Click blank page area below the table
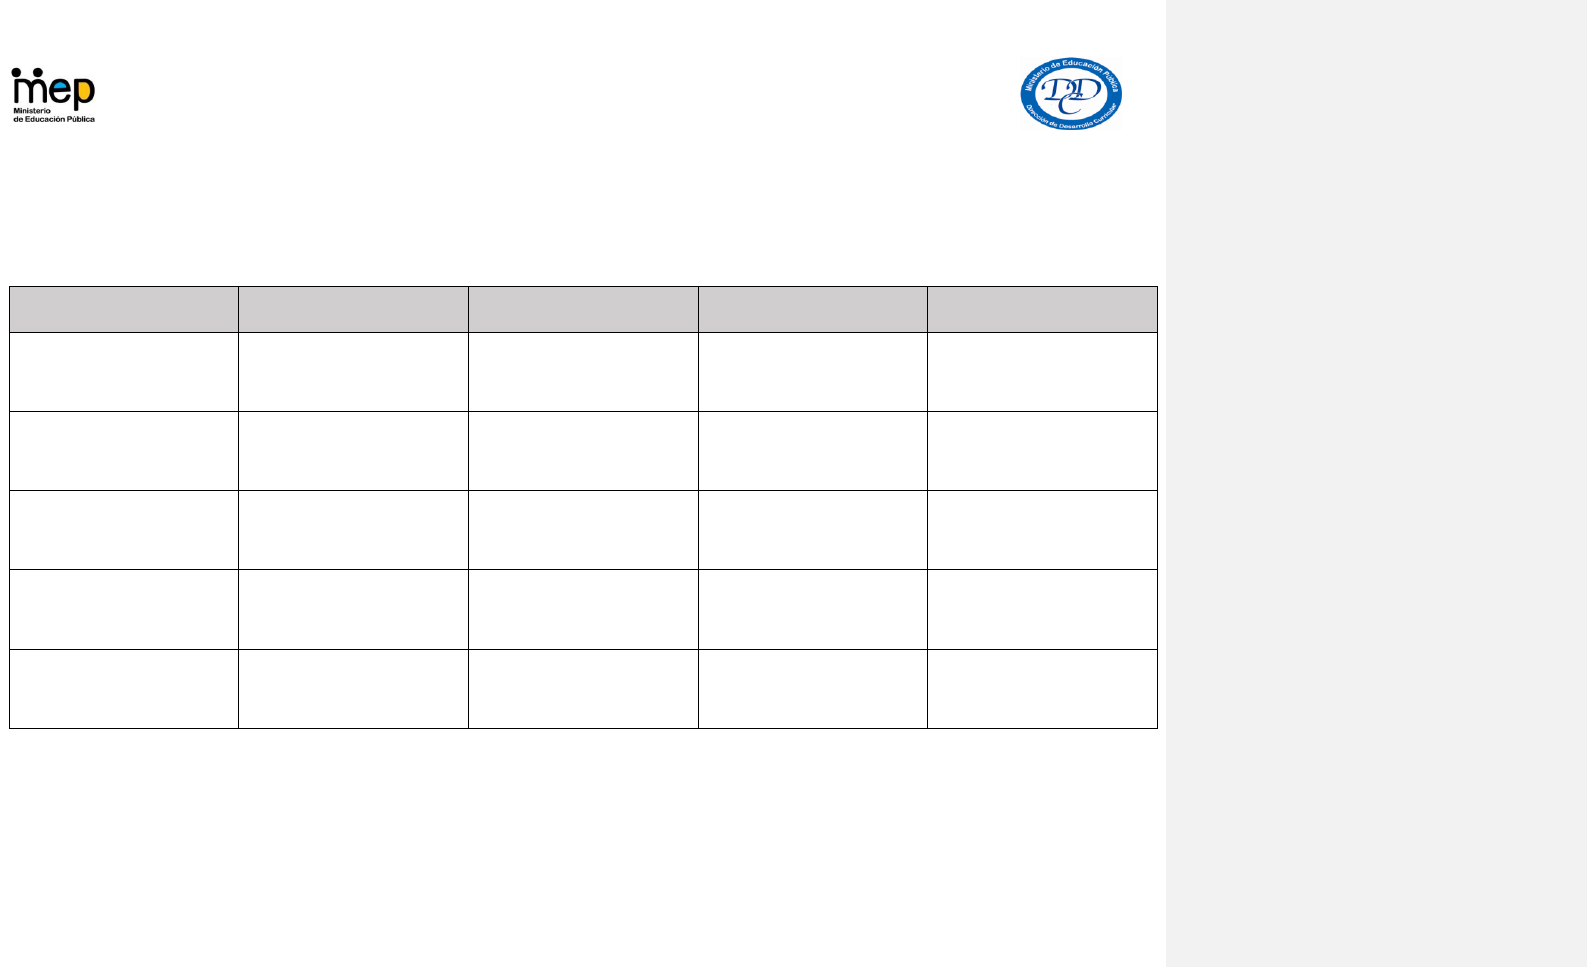This screenshot has height=967, width=1587. coord(583,848)
